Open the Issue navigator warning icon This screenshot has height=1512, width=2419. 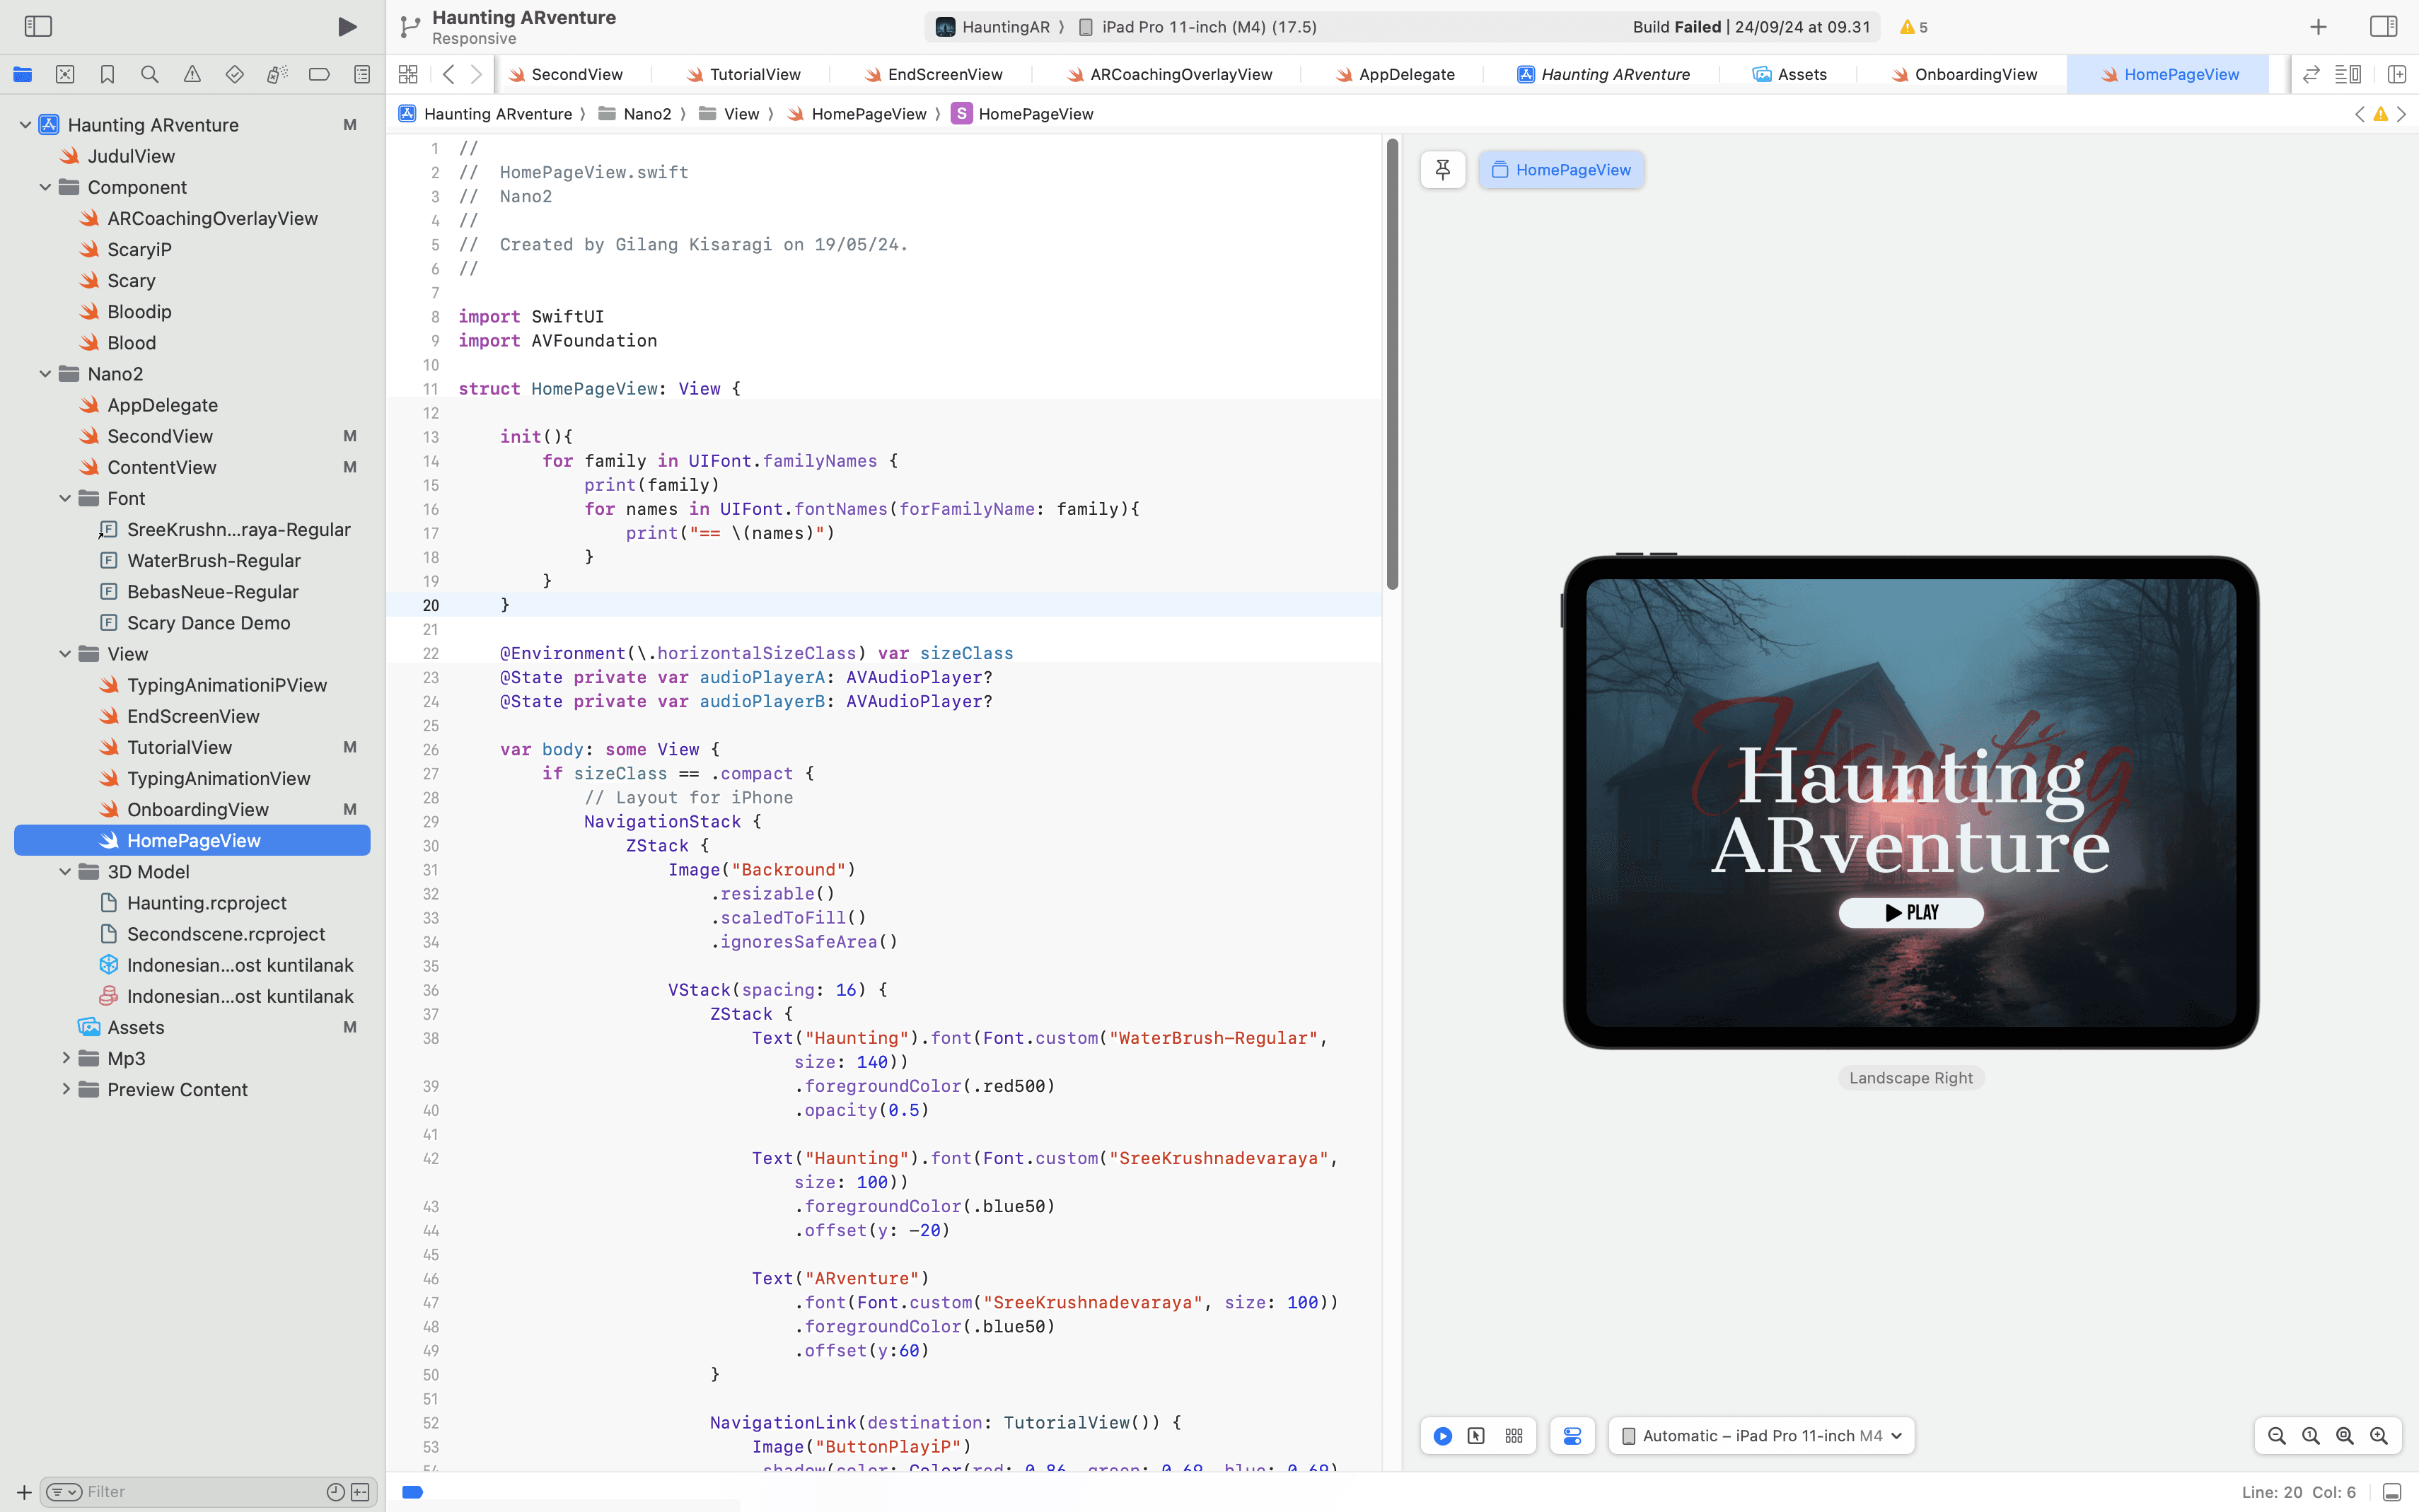[x=192, y=74]
